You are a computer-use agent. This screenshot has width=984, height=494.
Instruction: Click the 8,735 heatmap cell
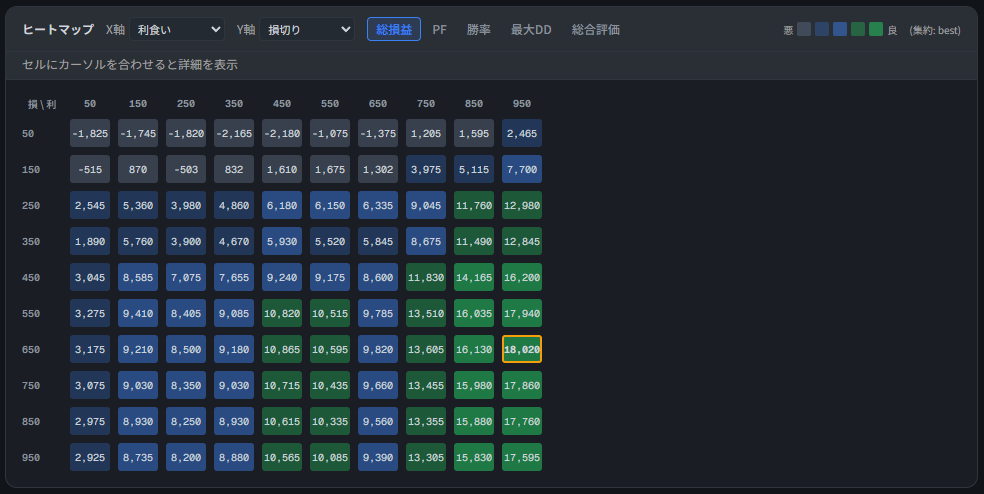click(x=137, y=457)
